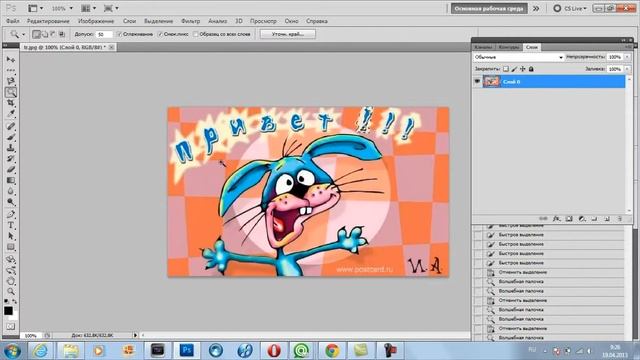Open the Arrange Documents dropdown

(x=89, y=8)
